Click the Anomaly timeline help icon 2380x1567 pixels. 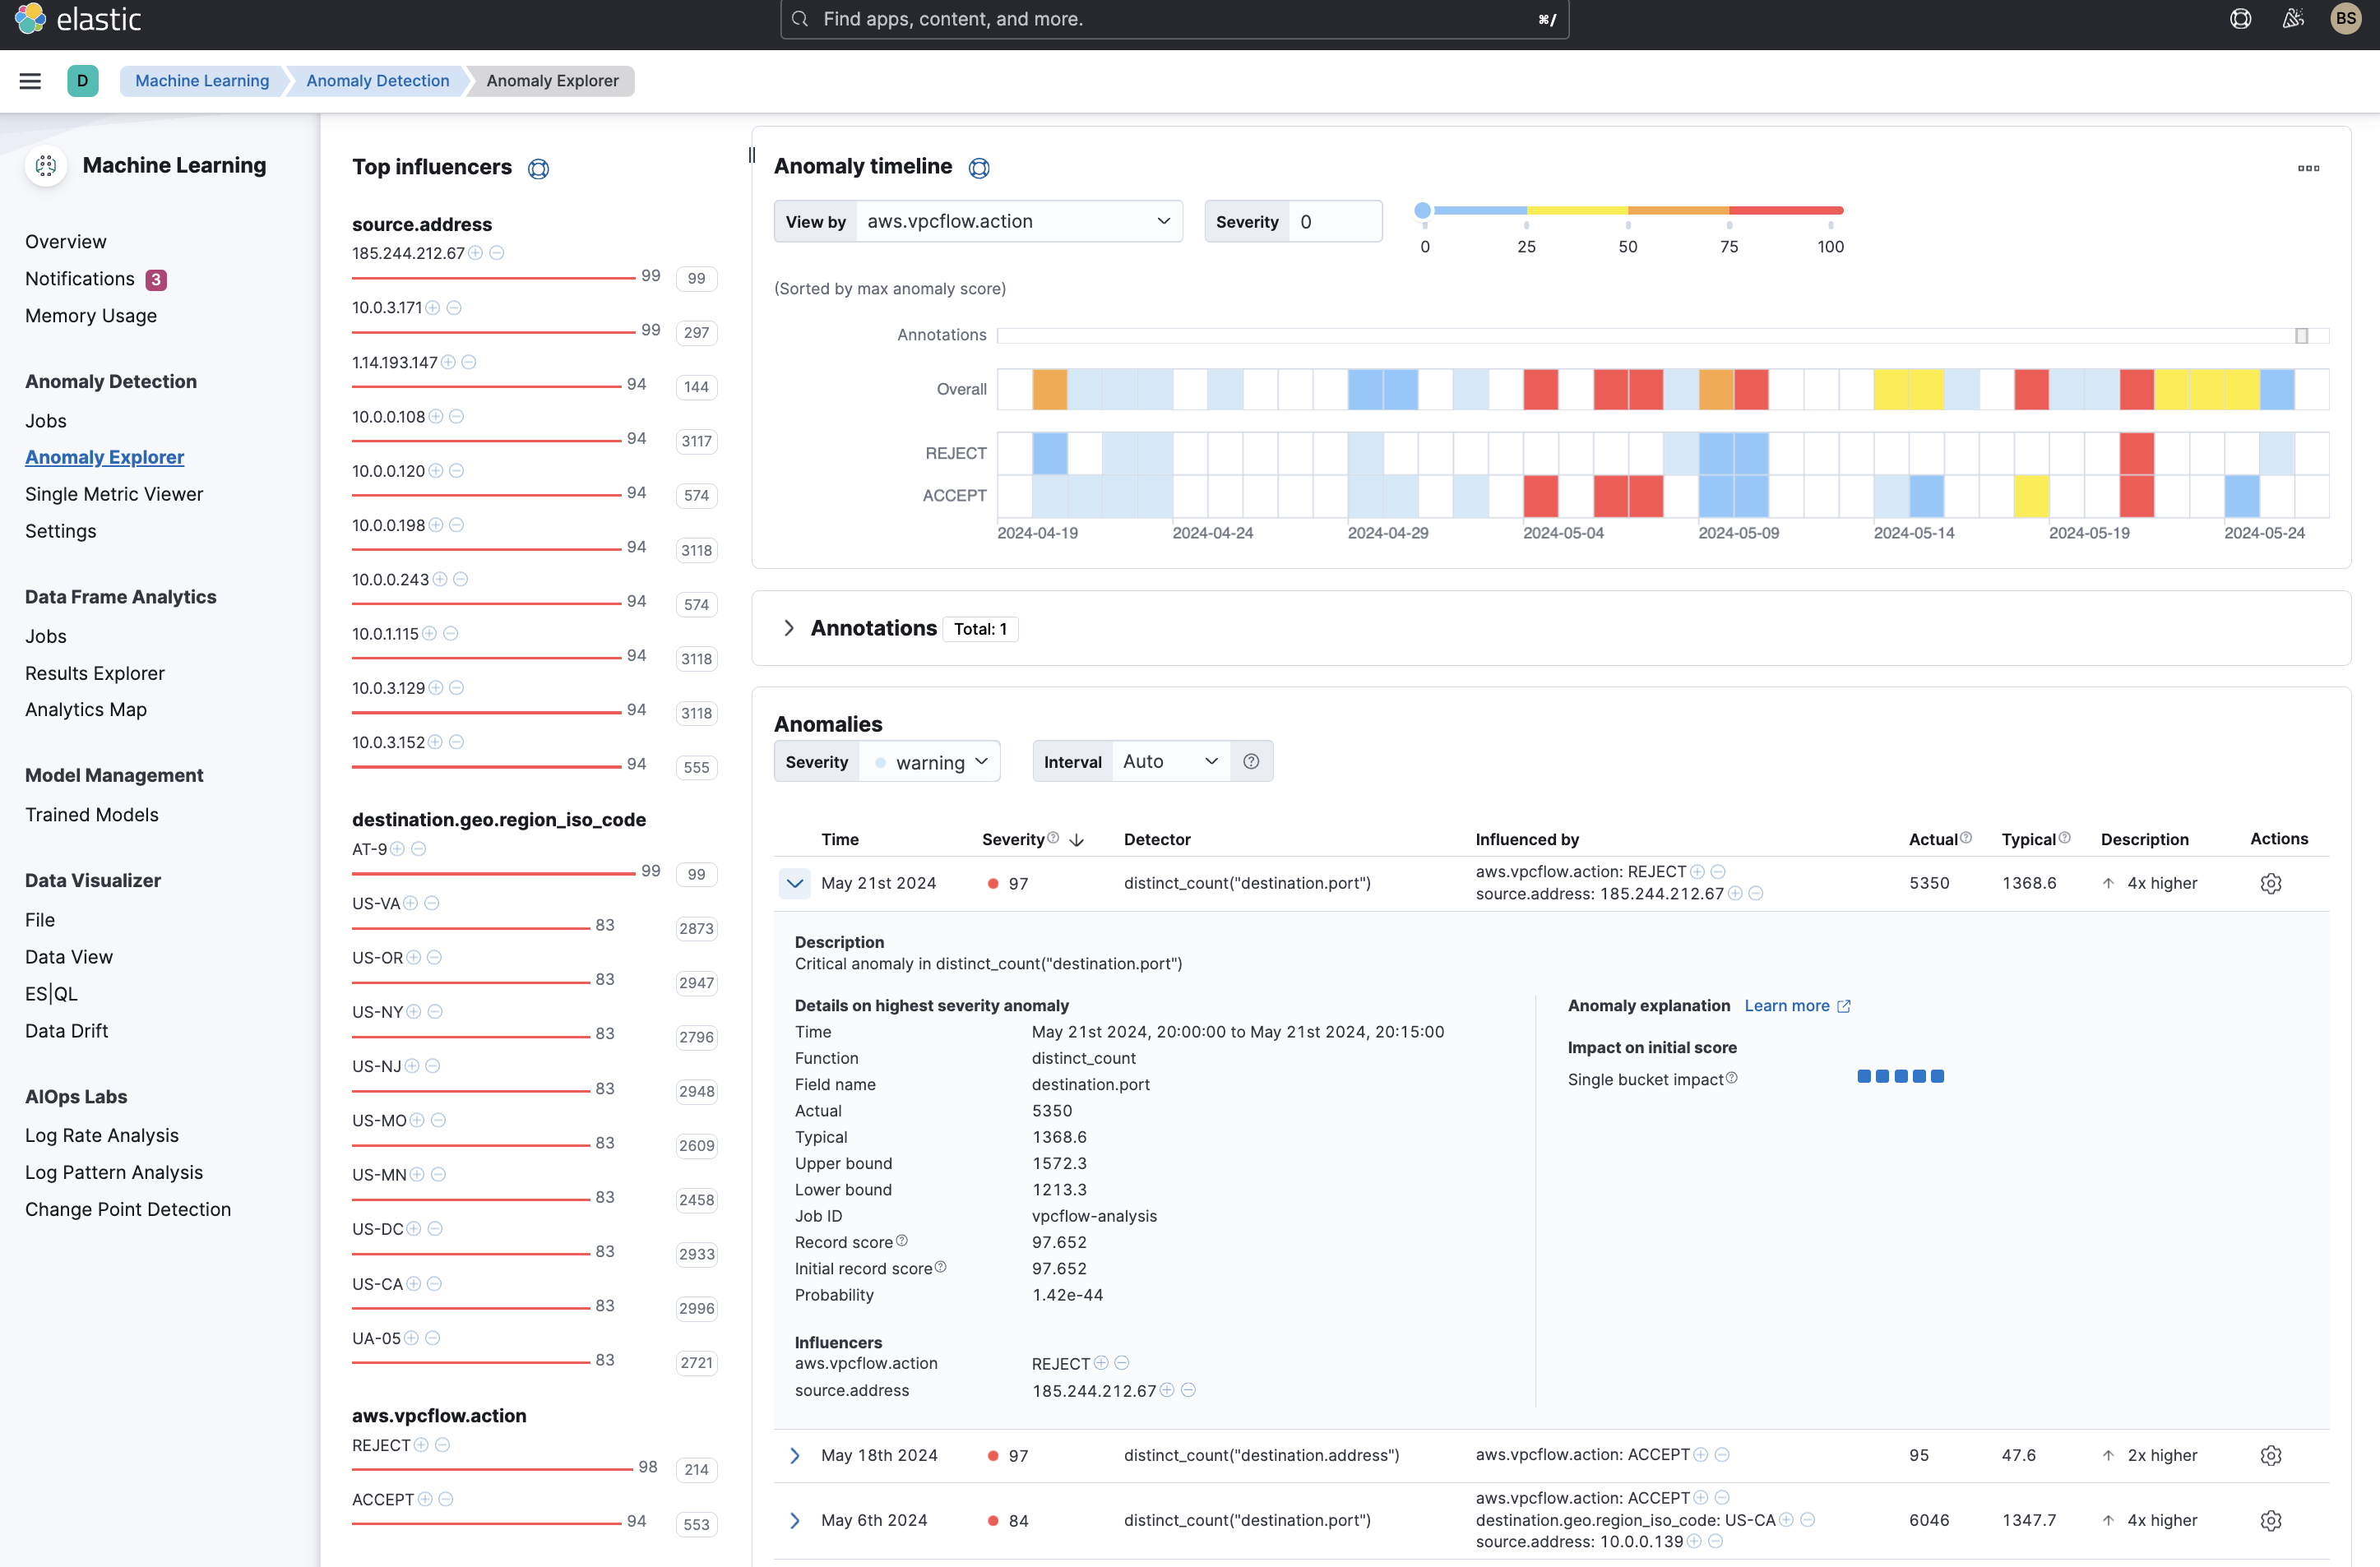[x=979, y=168]
